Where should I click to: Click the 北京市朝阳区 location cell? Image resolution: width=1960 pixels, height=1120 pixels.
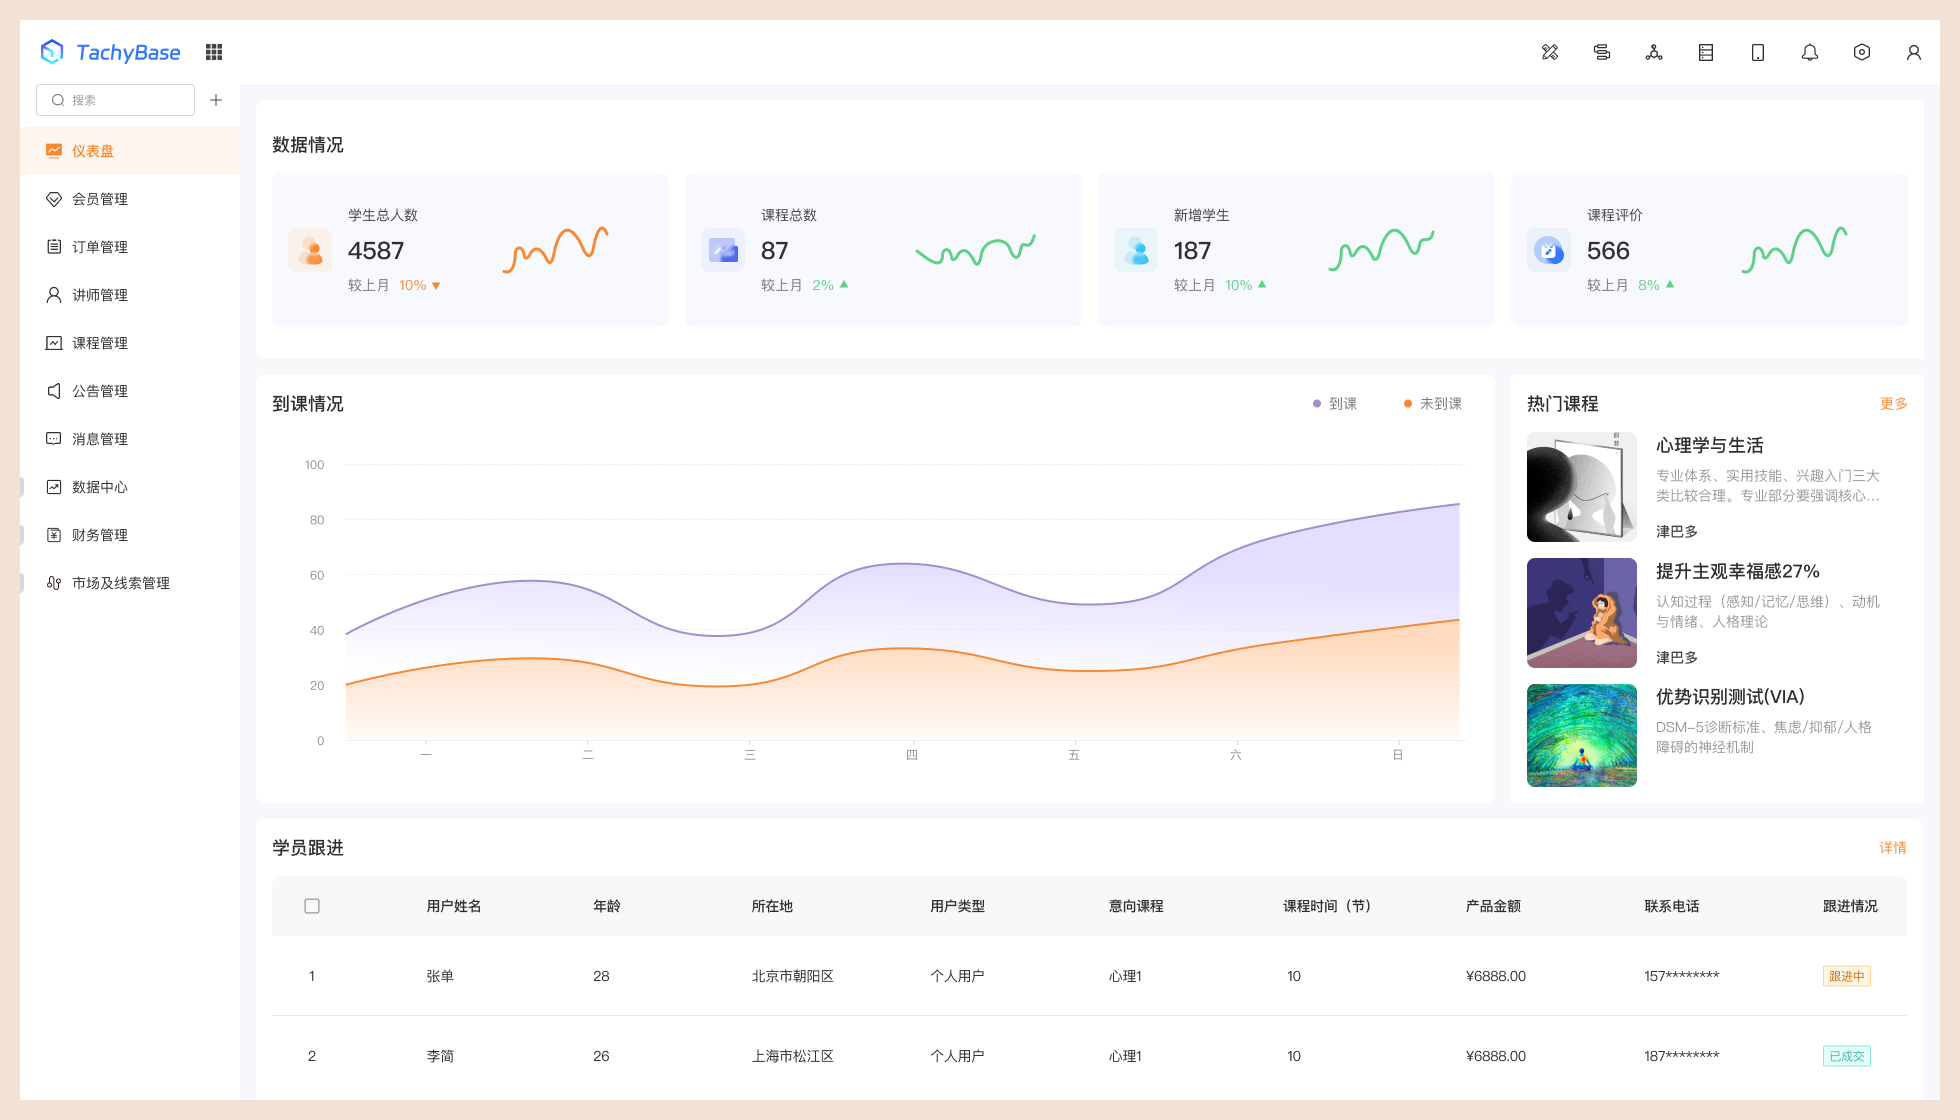[793, 976]
